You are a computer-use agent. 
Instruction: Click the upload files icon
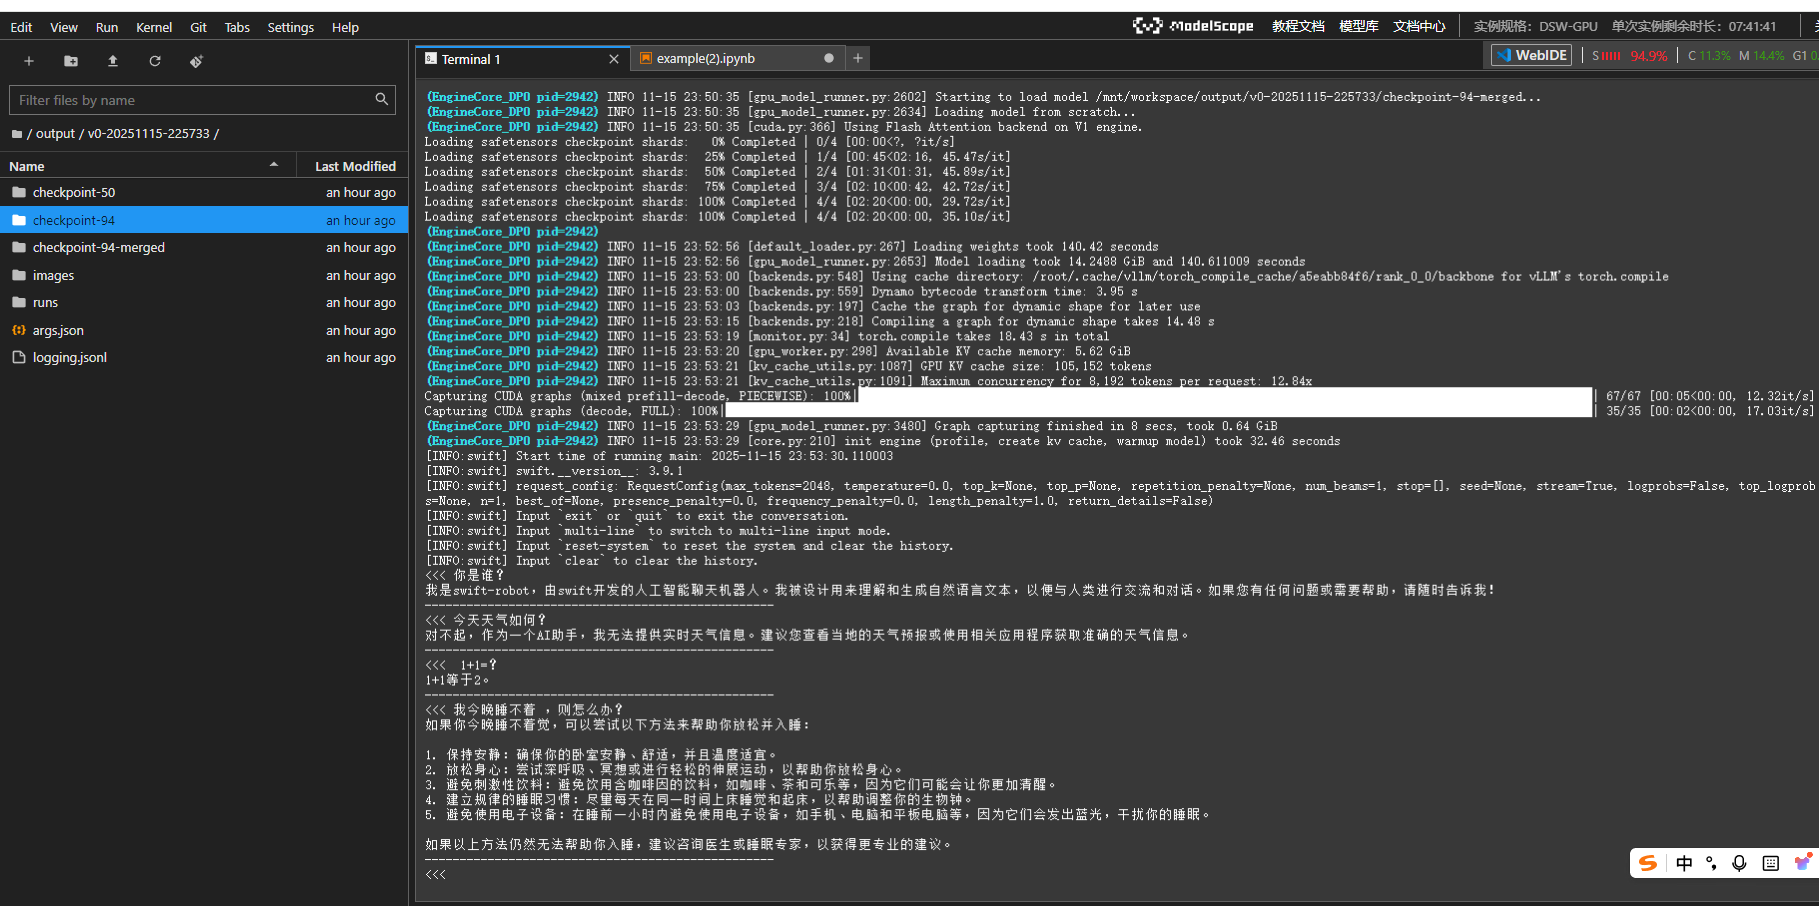point(113,61)
